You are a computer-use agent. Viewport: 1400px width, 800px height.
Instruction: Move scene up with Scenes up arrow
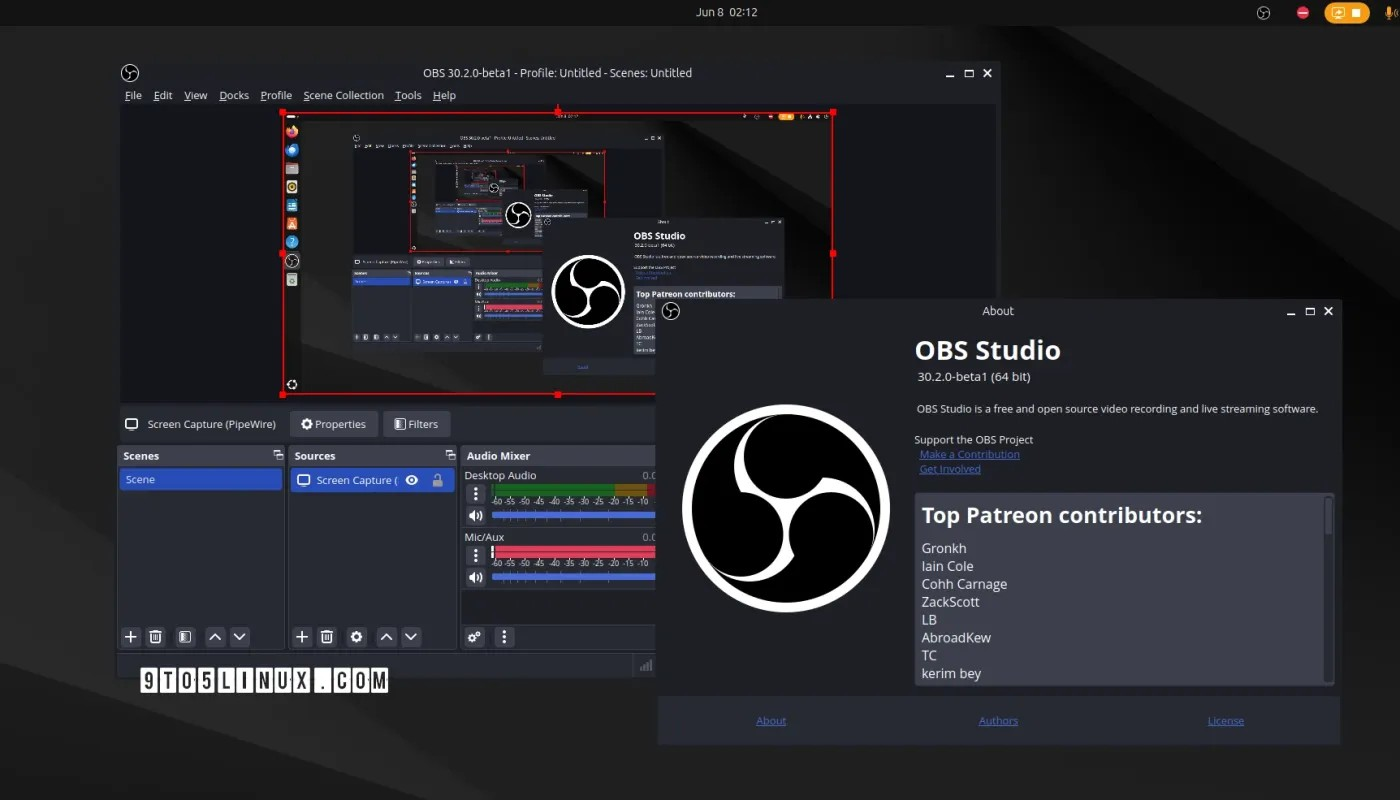215,637
